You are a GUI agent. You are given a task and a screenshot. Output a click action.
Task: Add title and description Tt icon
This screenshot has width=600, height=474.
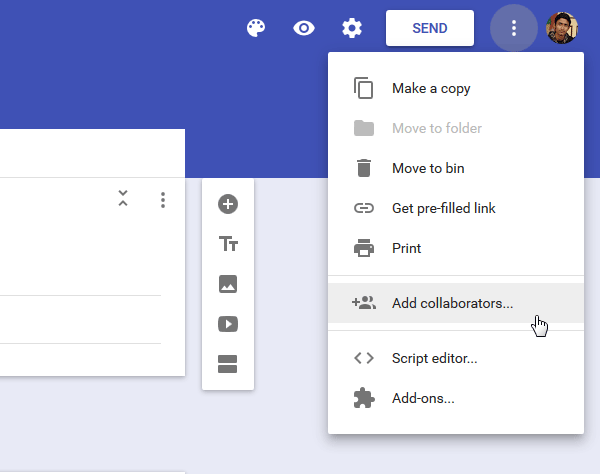(x=228, y=244)
